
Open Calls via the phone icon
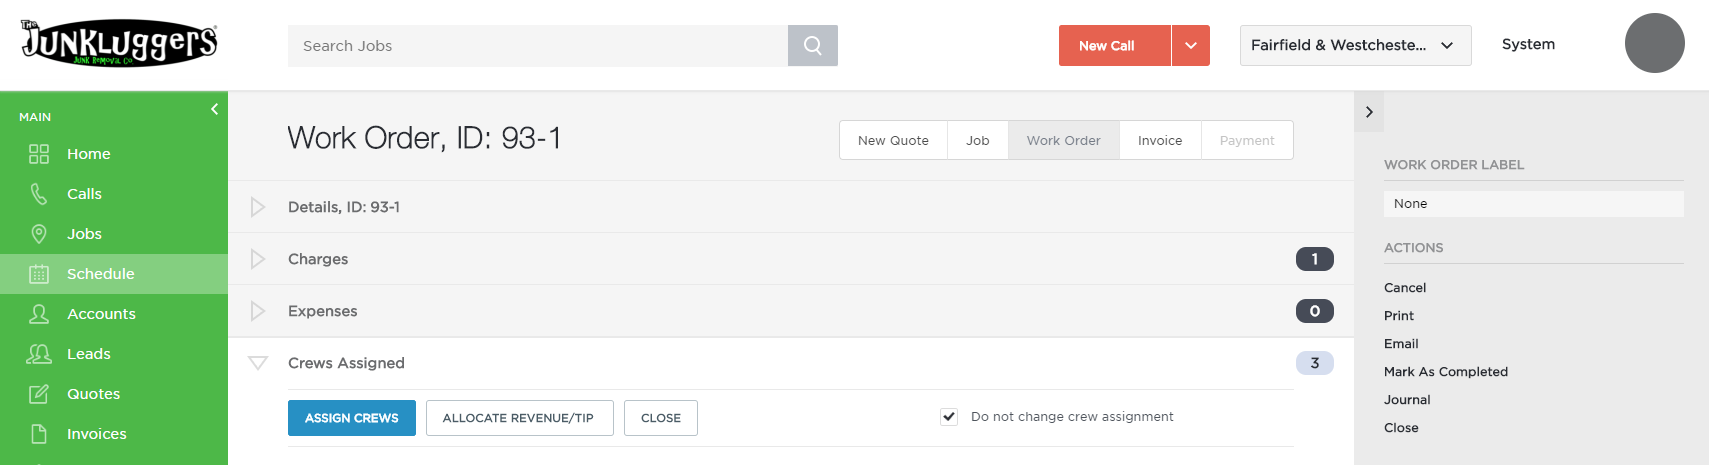39,194
